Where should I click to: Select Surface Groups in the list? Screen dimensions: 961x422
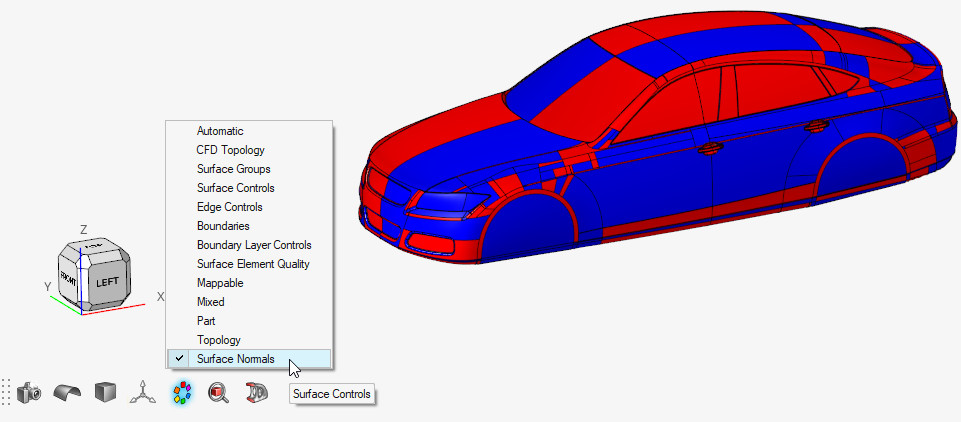[233, 169]
